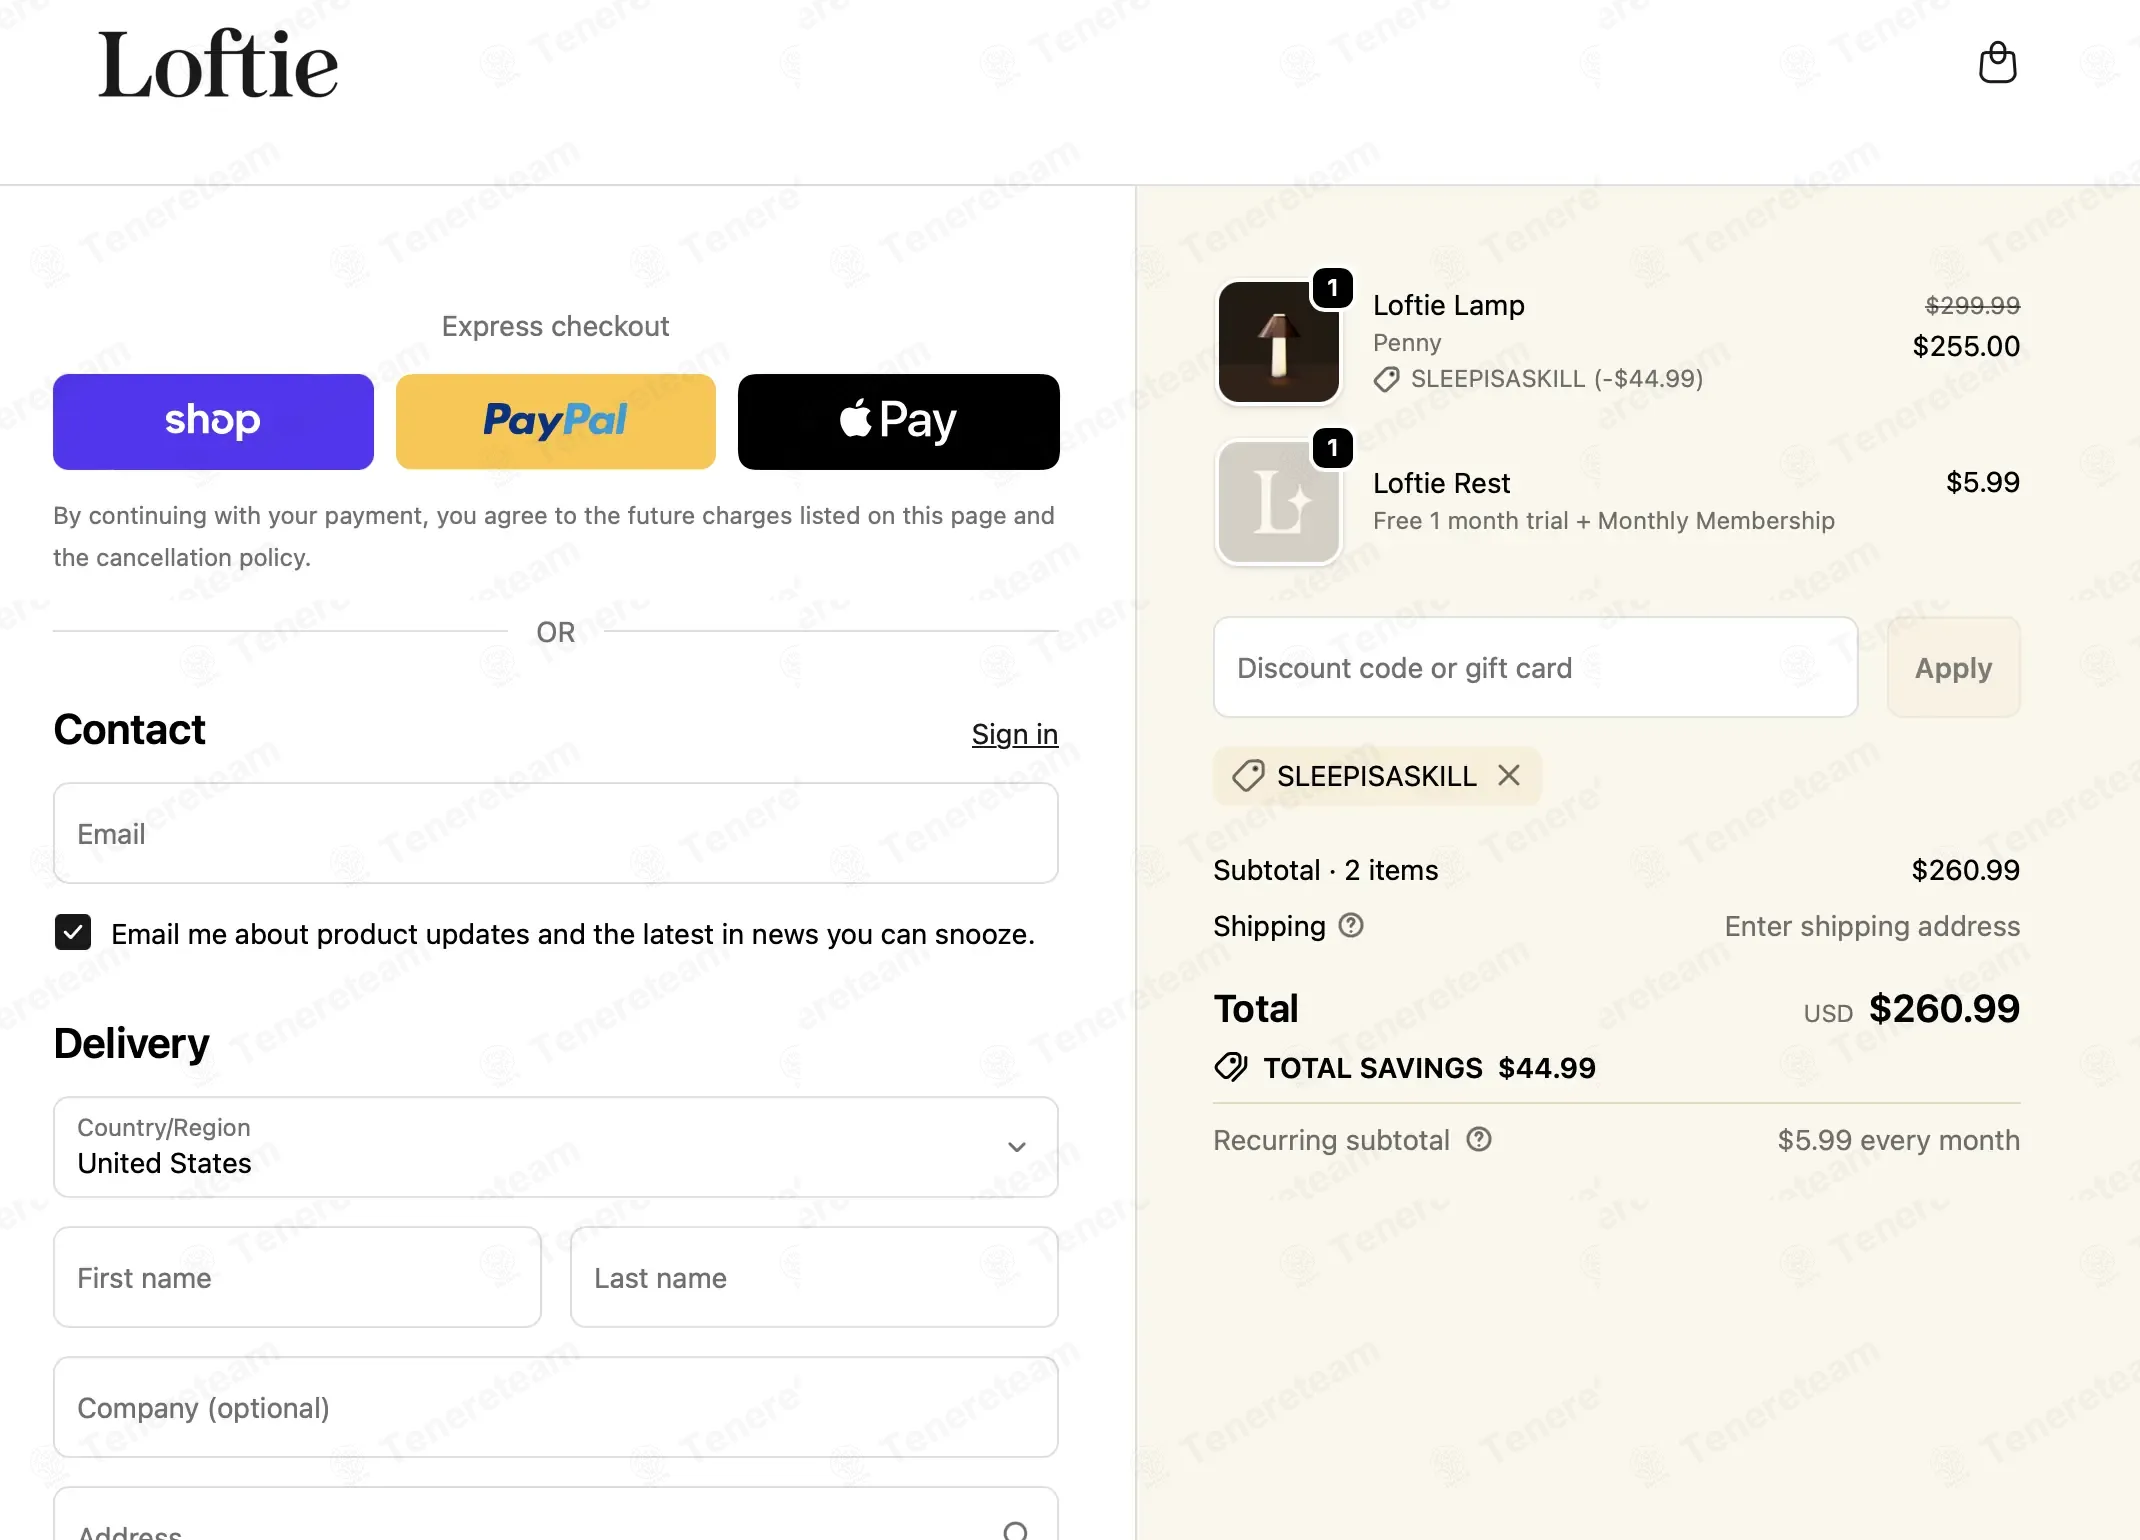Click the Recurring subtotal label

coord(1331,1140)
